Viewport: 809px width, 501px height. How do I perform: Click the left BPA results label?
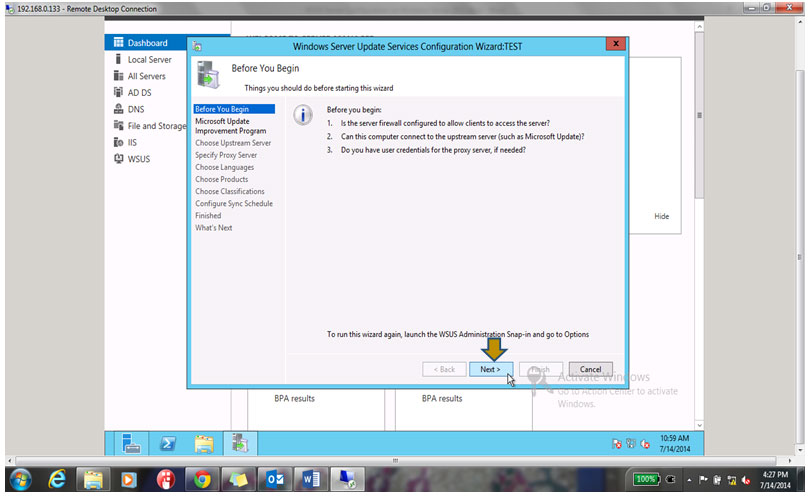294,398
